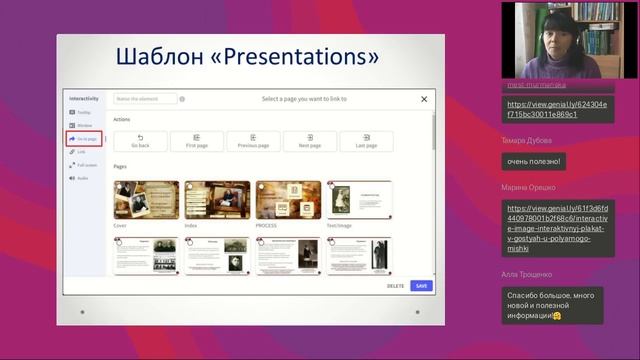Screen dimensions: 640x360
Task: Click the chat name 'Алла Трощенко'
Action: point(527,275)
